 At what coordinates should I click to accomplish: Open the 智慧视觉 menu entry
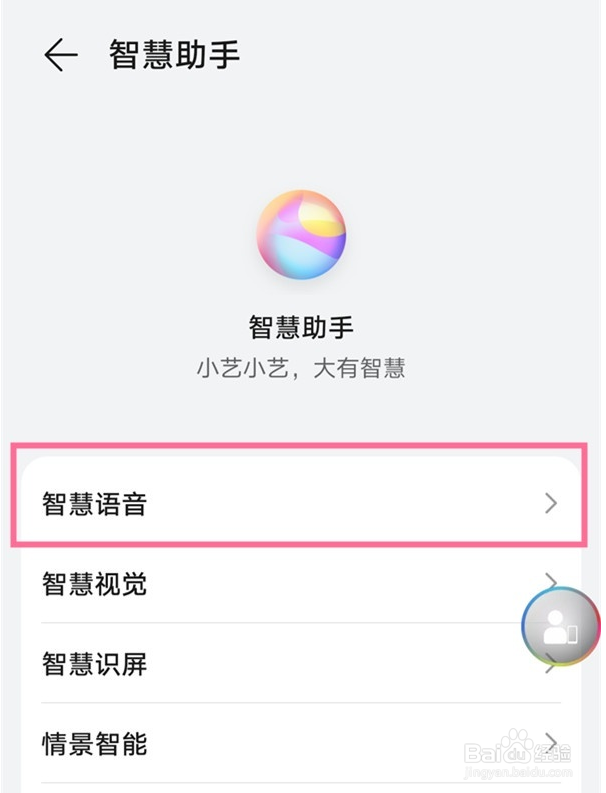pos(95,583)
